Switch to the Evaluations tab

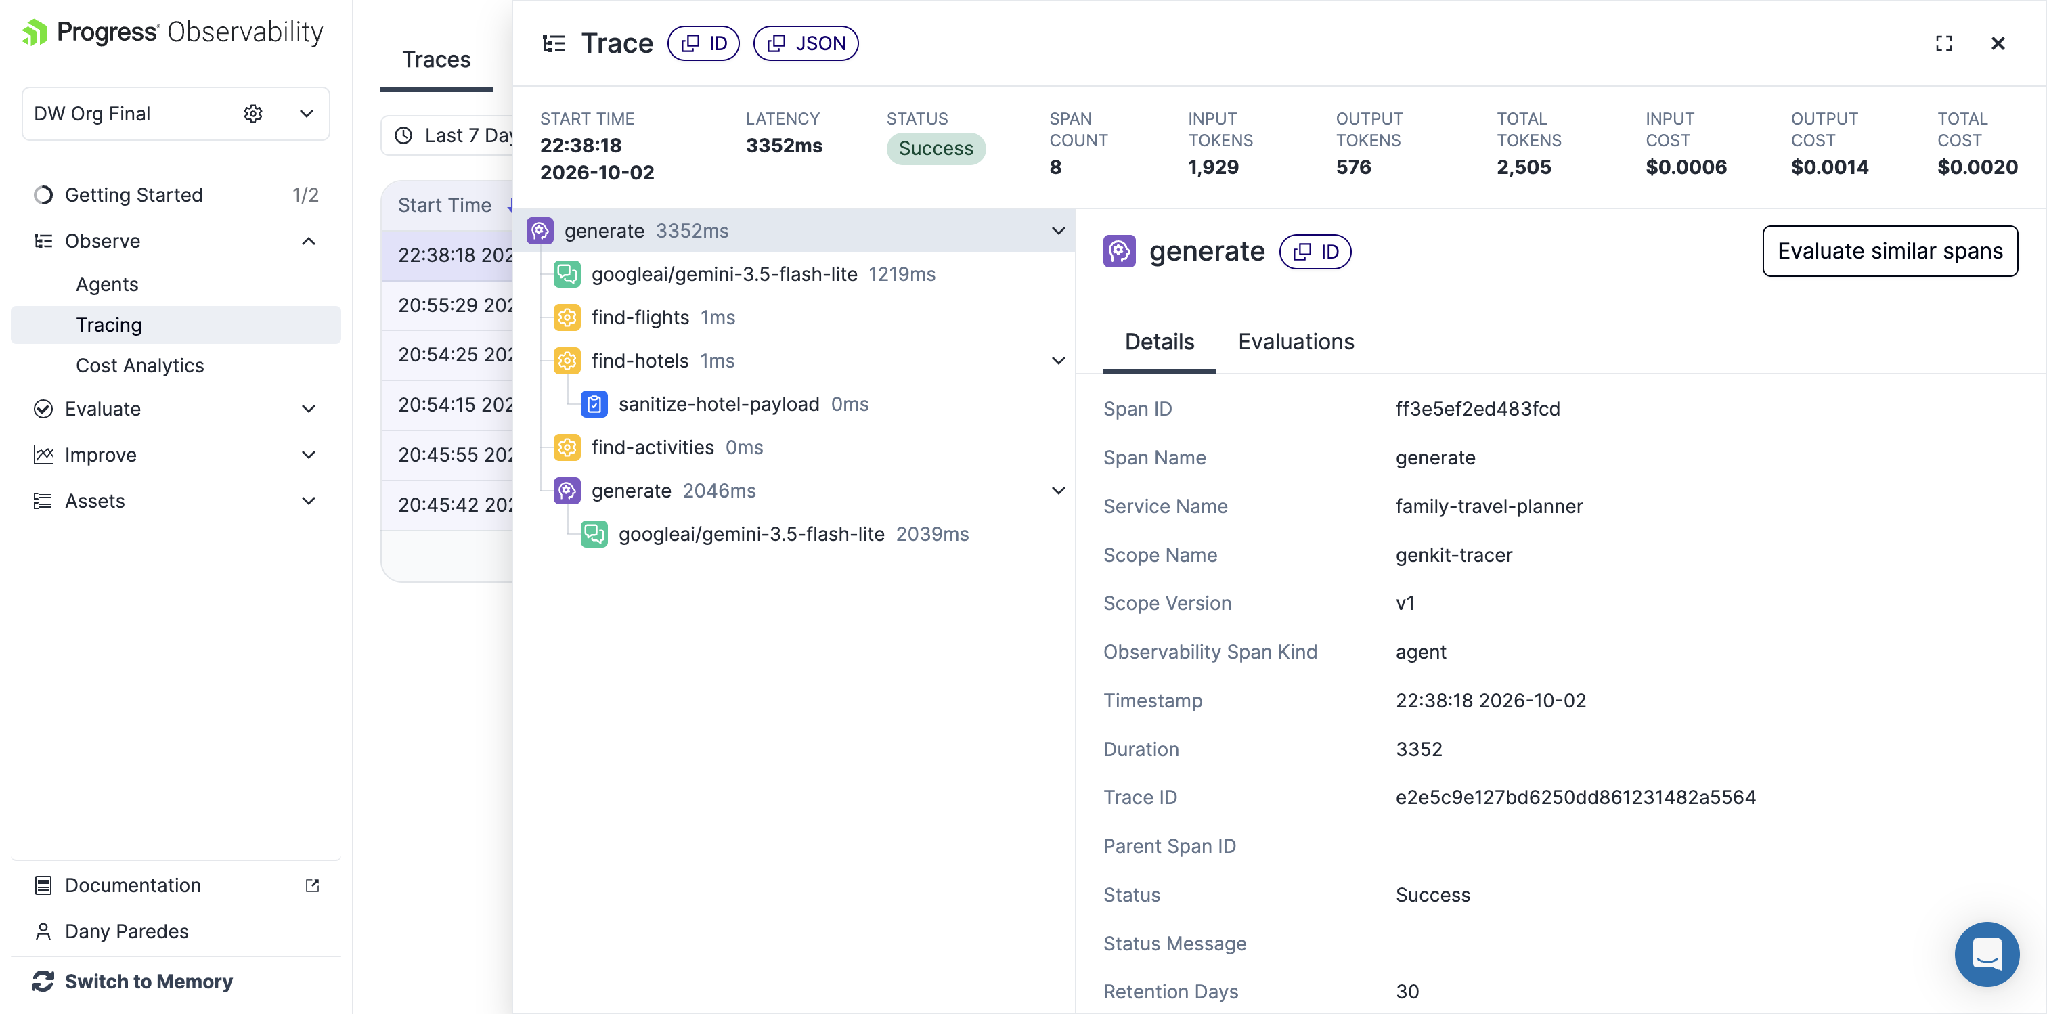[1296, 342]
